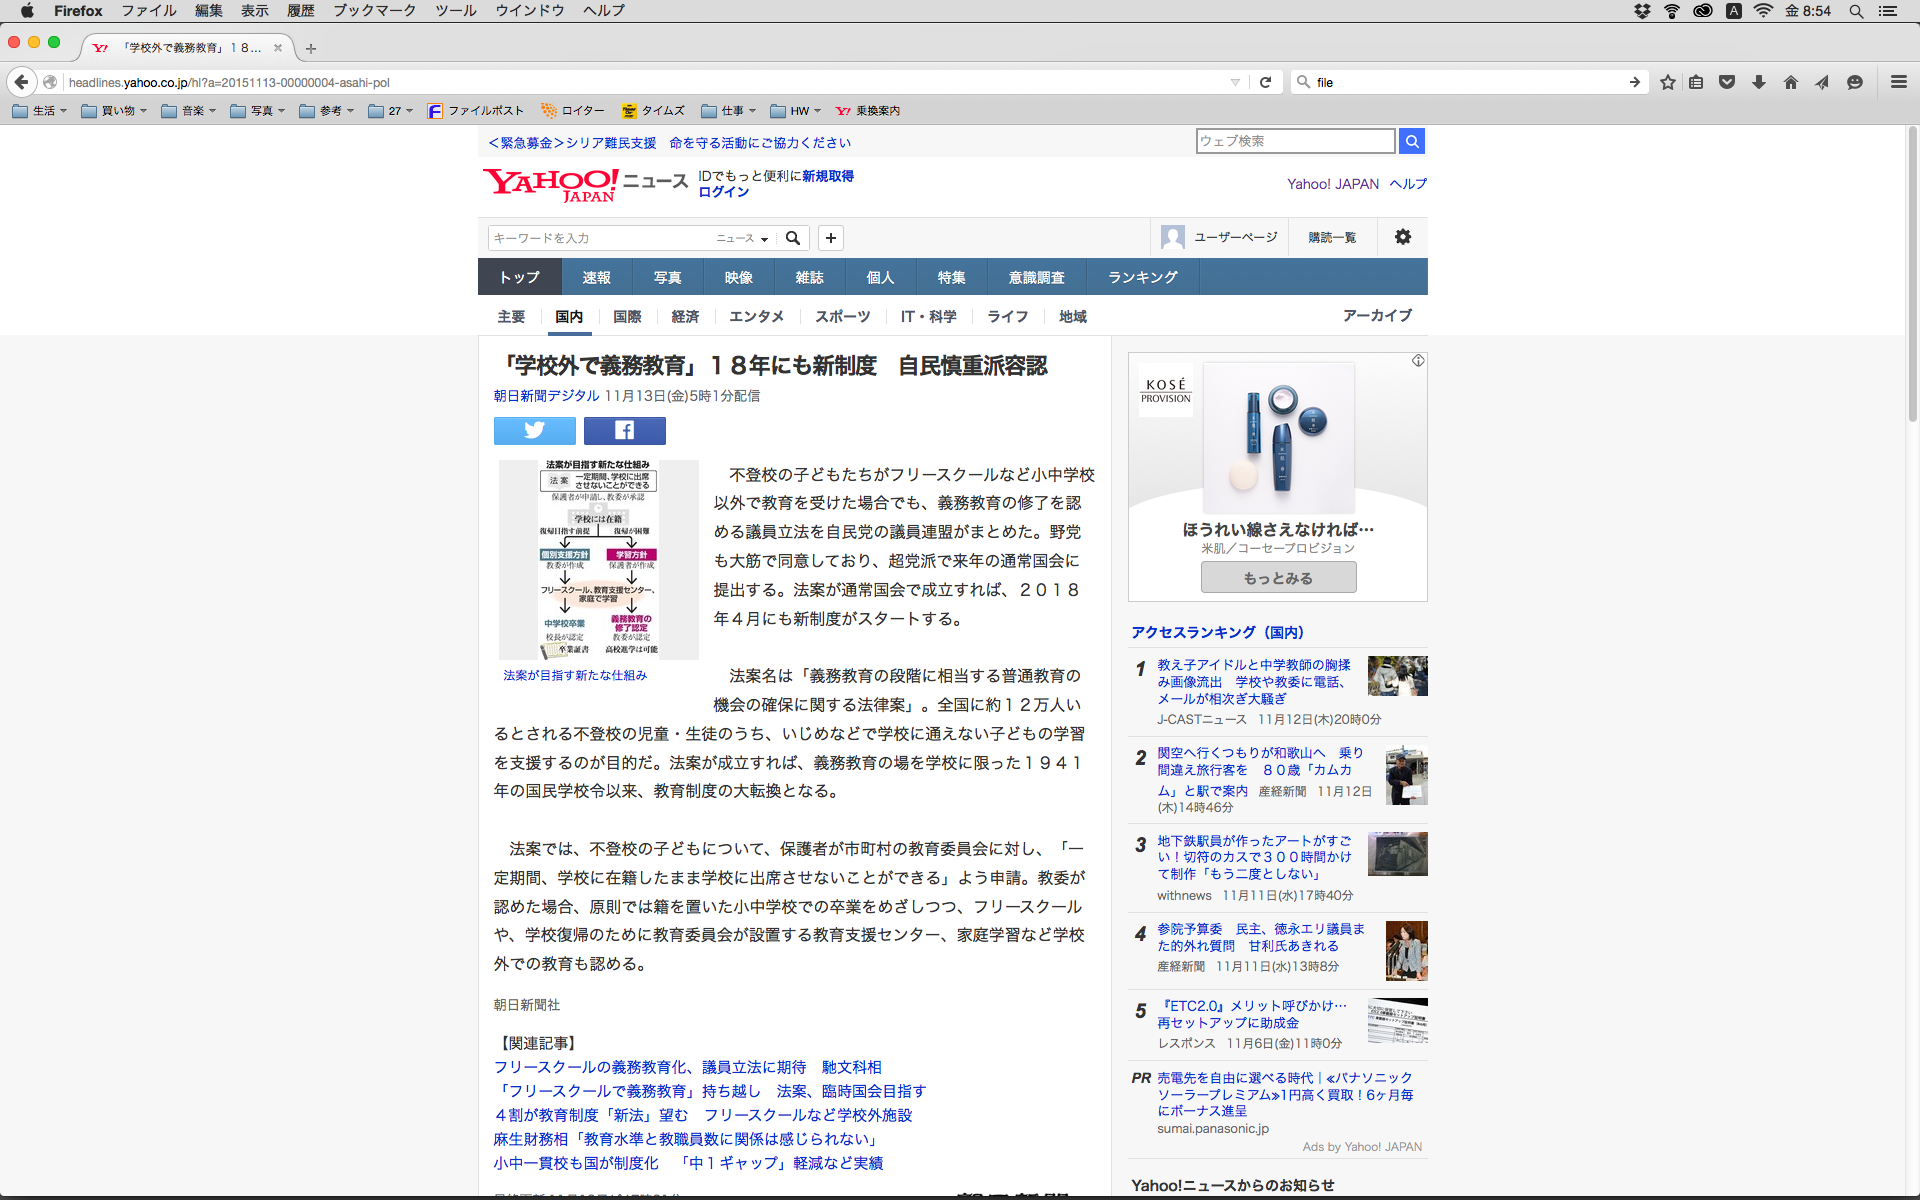This screenshot has height=1200, width=1920.
Task: Open the article diagram thumbnail image
Action: point(598,559)
